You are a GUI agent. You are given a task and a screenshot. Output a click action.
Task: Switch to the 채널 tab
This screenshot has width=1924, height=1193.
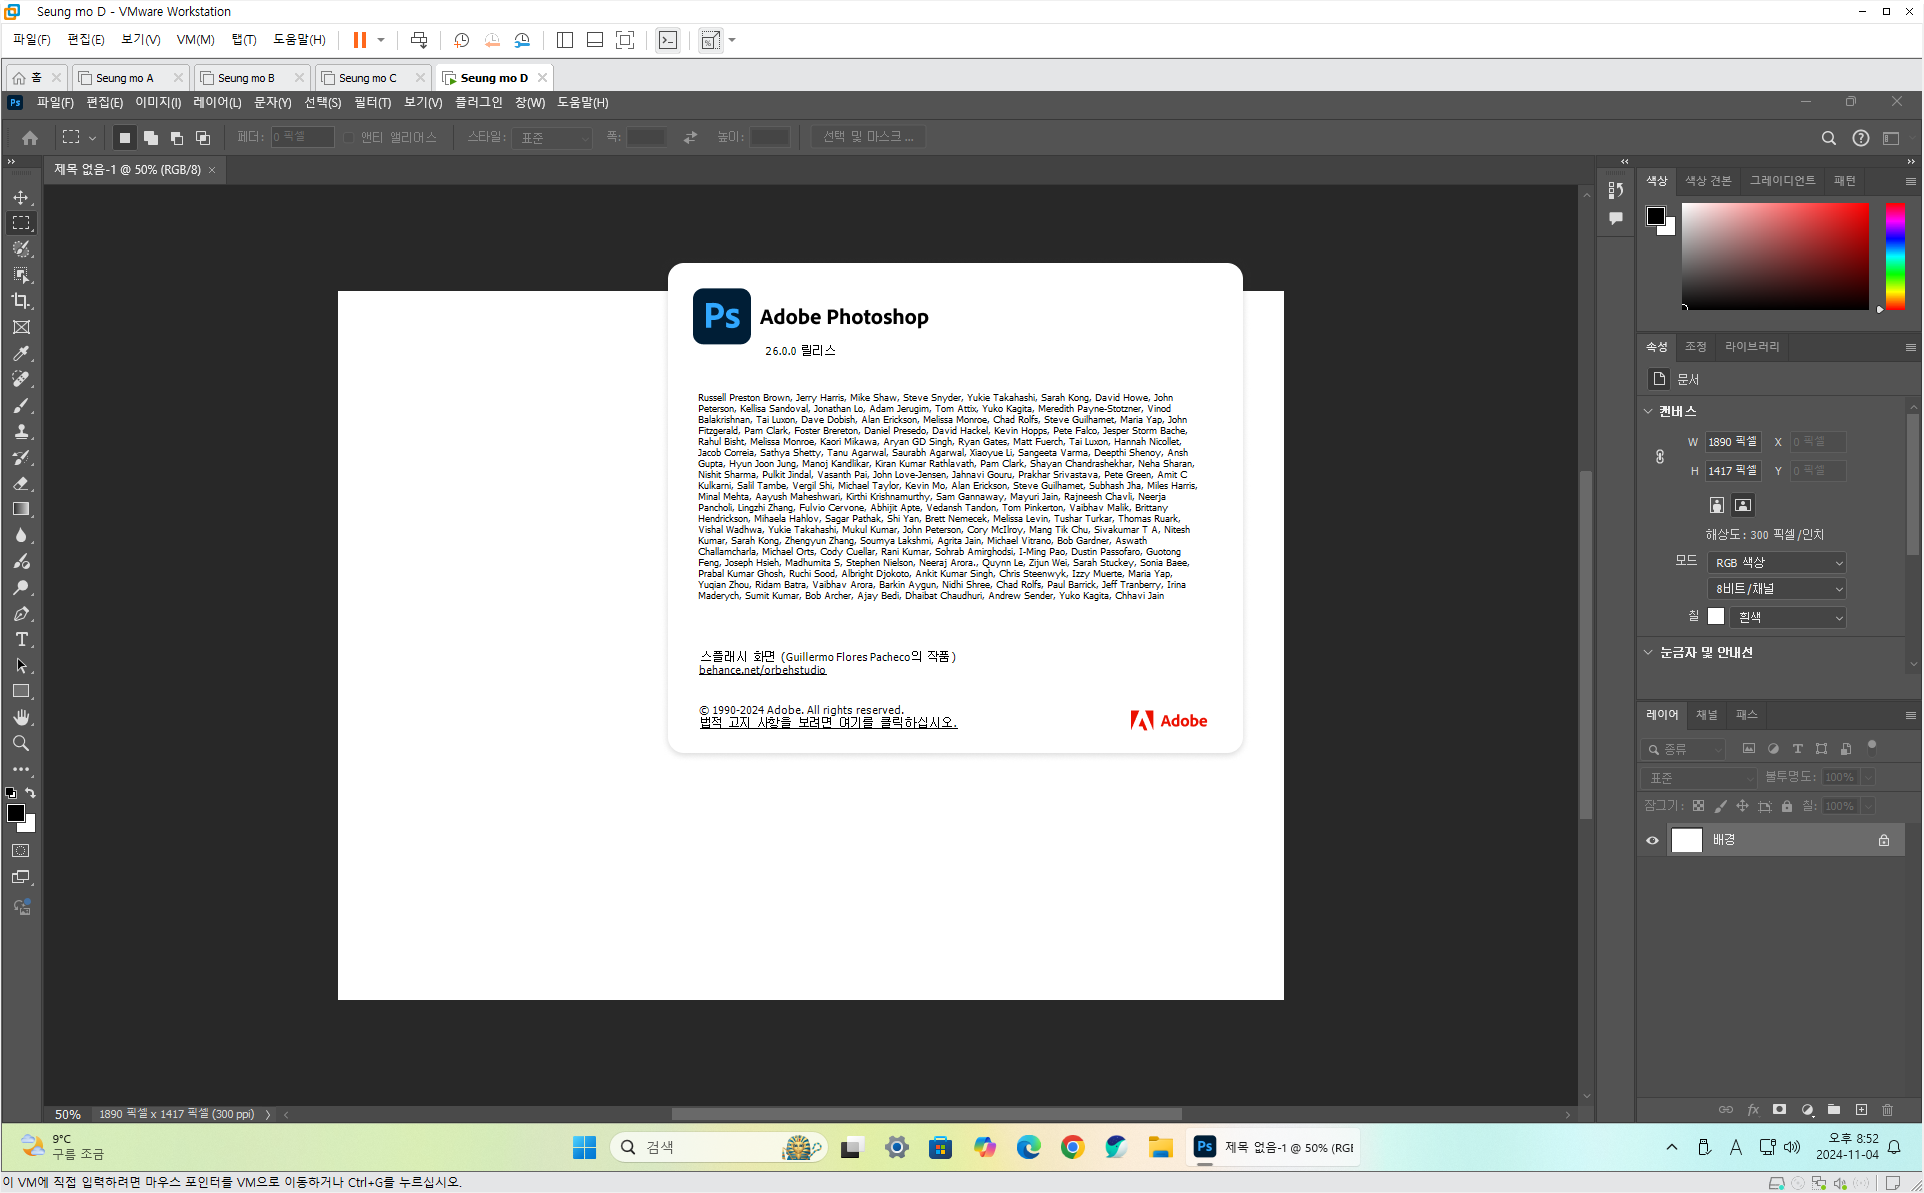point(1706,715)
